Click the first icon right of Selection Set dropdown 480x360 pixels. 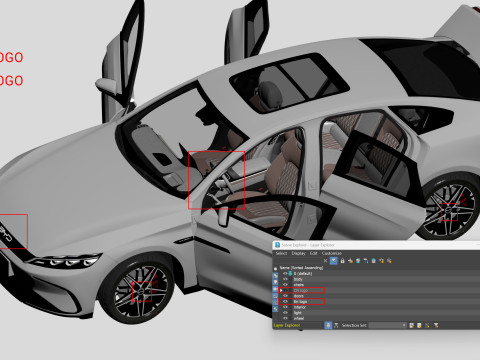tap(412, 325)
